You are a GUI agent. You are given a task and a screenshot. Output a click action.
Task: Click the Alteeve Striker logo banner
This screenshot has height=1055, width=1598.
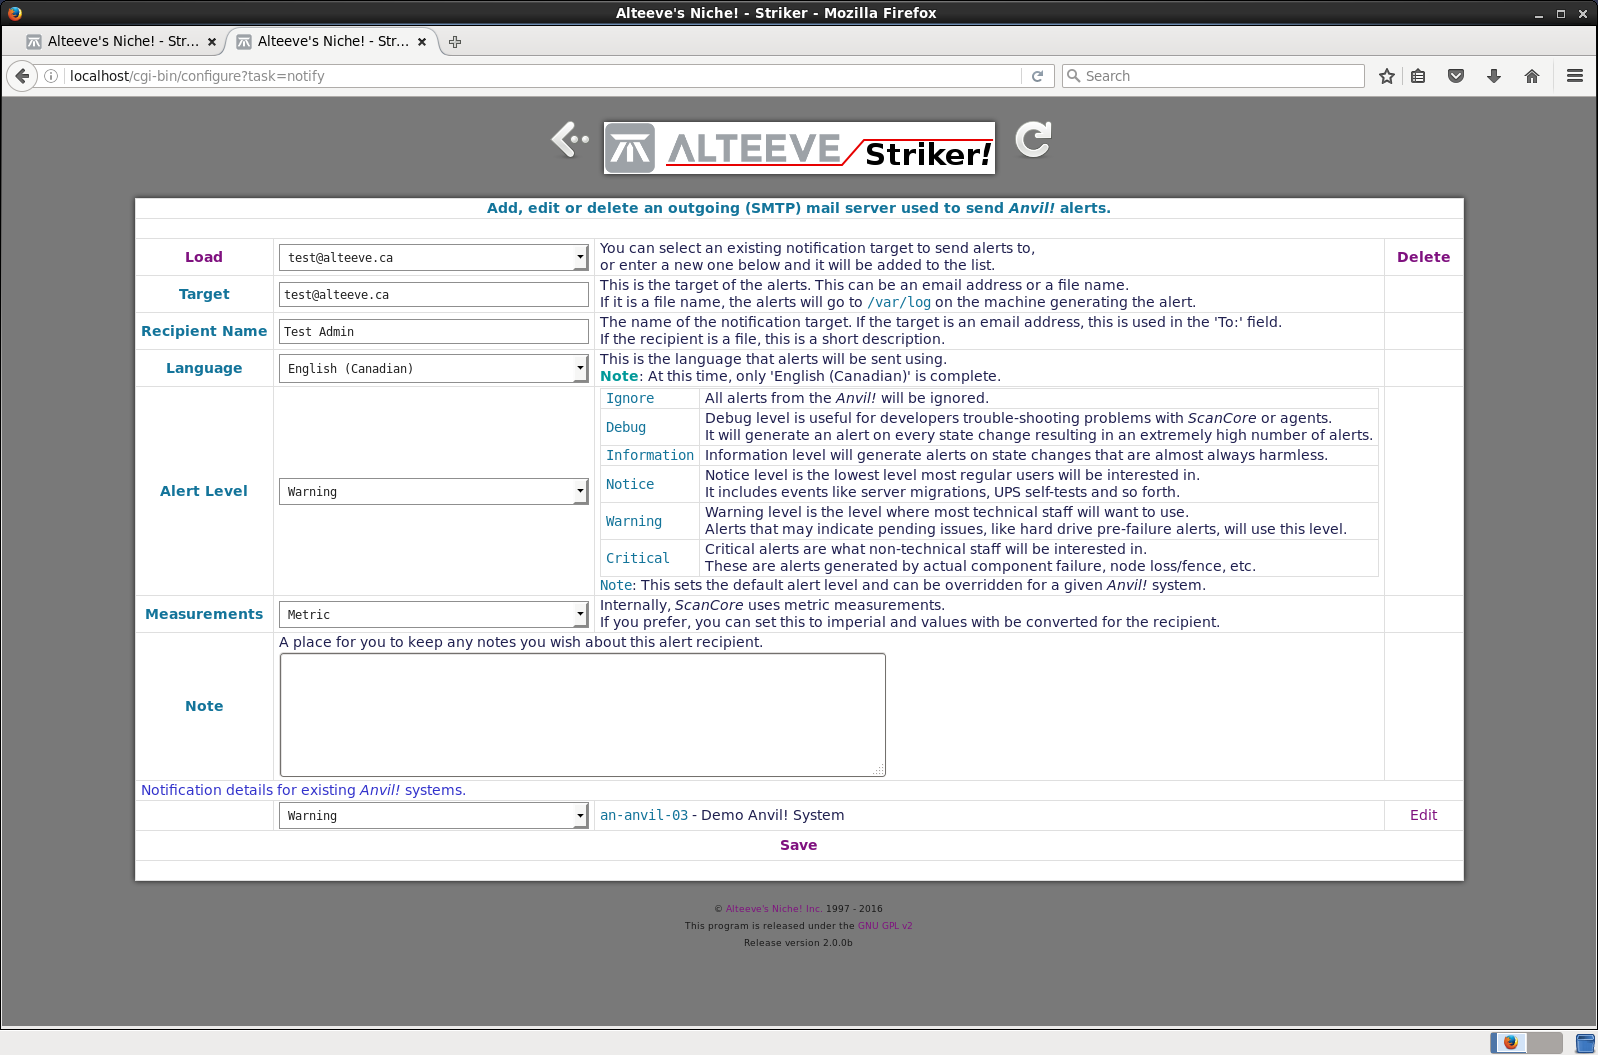(799, 148)
